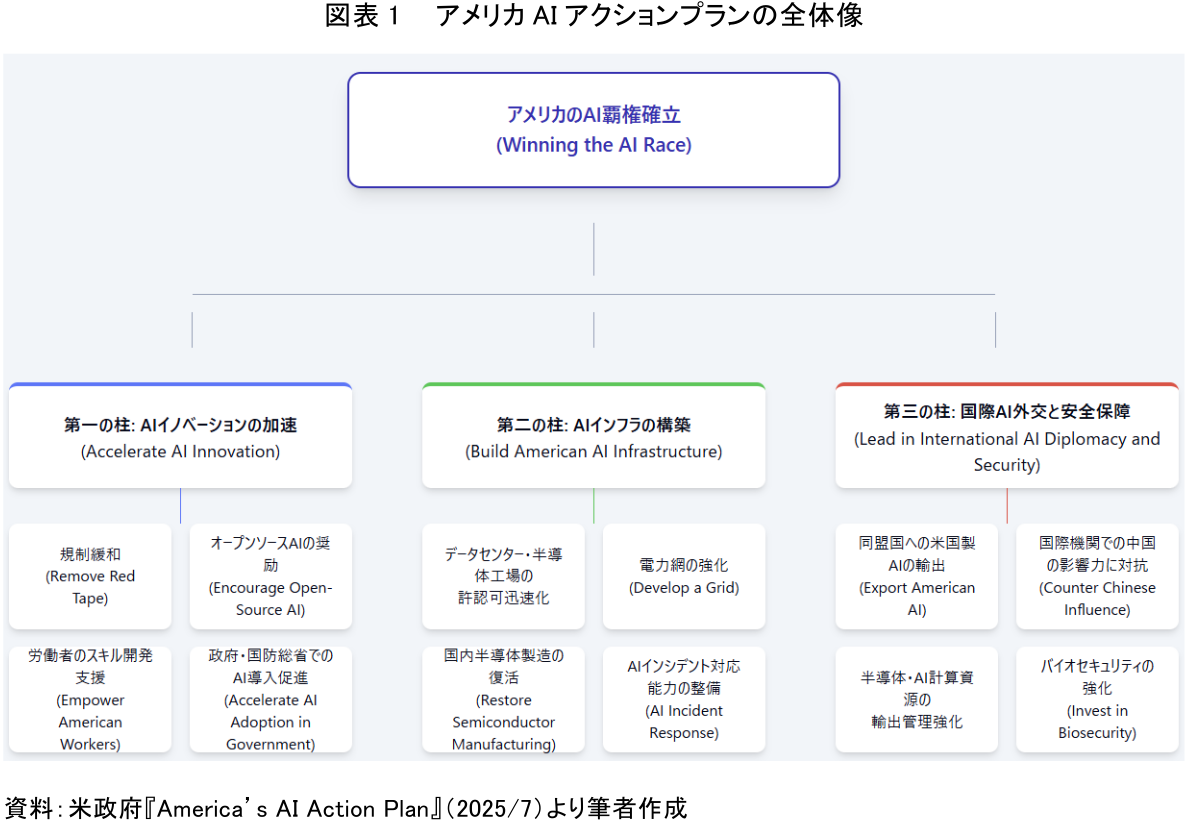Screen dimensions: 1193x833
Task: Click the AIインシデント対応能力の整備 node
Action: [683, 698]
